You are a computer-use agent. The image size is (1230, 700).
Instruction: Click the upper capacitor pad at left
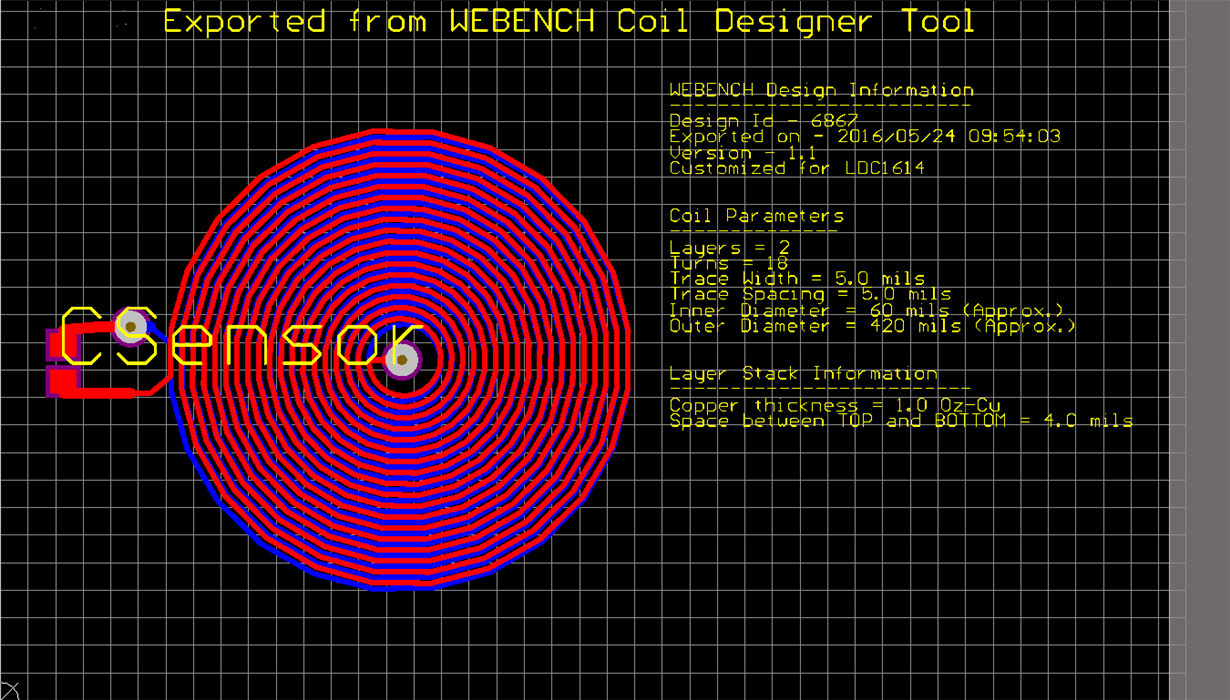pos(60,345)
